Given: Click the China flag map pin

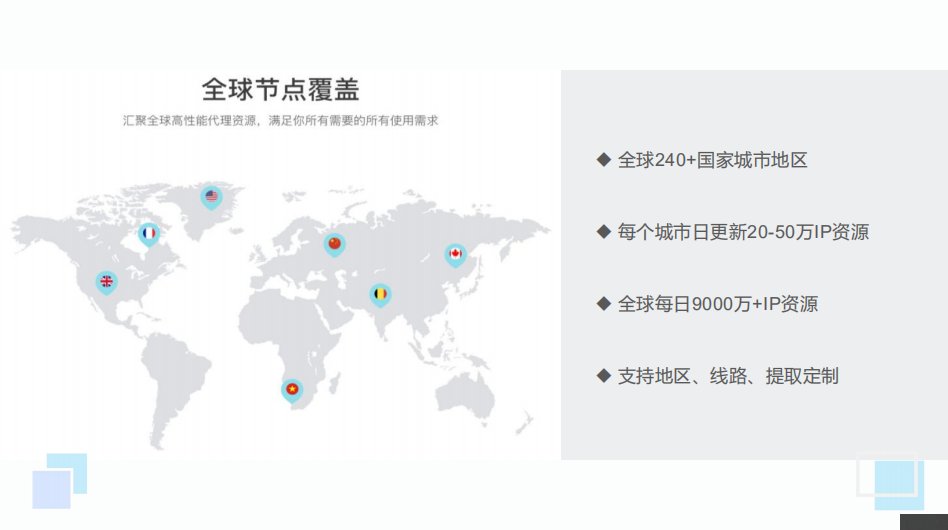Looking at the screenshot, I should [334, 244].
